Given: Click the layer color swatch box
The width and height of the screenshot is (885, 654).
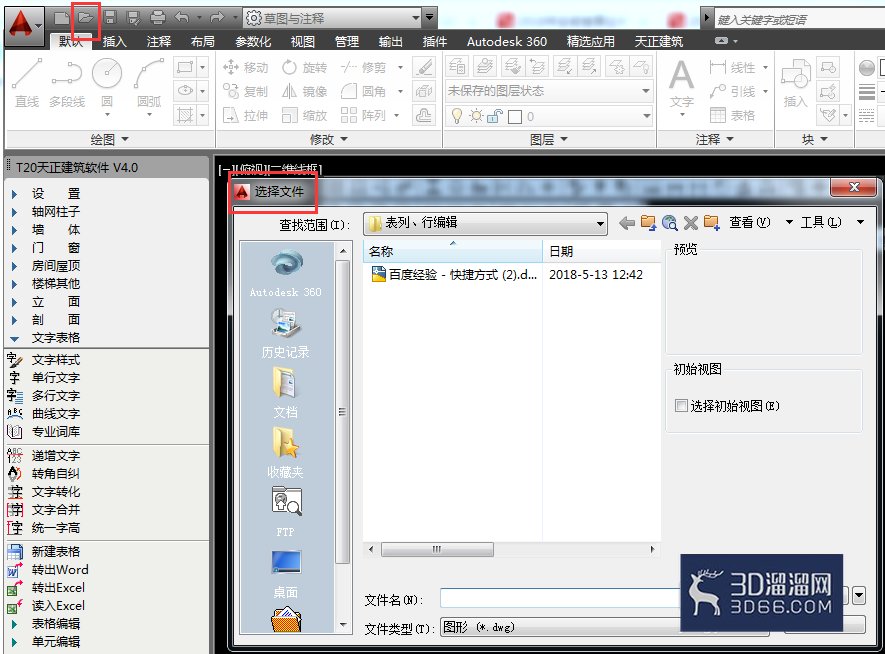Looking at the screenshot, I should point(515,117).
